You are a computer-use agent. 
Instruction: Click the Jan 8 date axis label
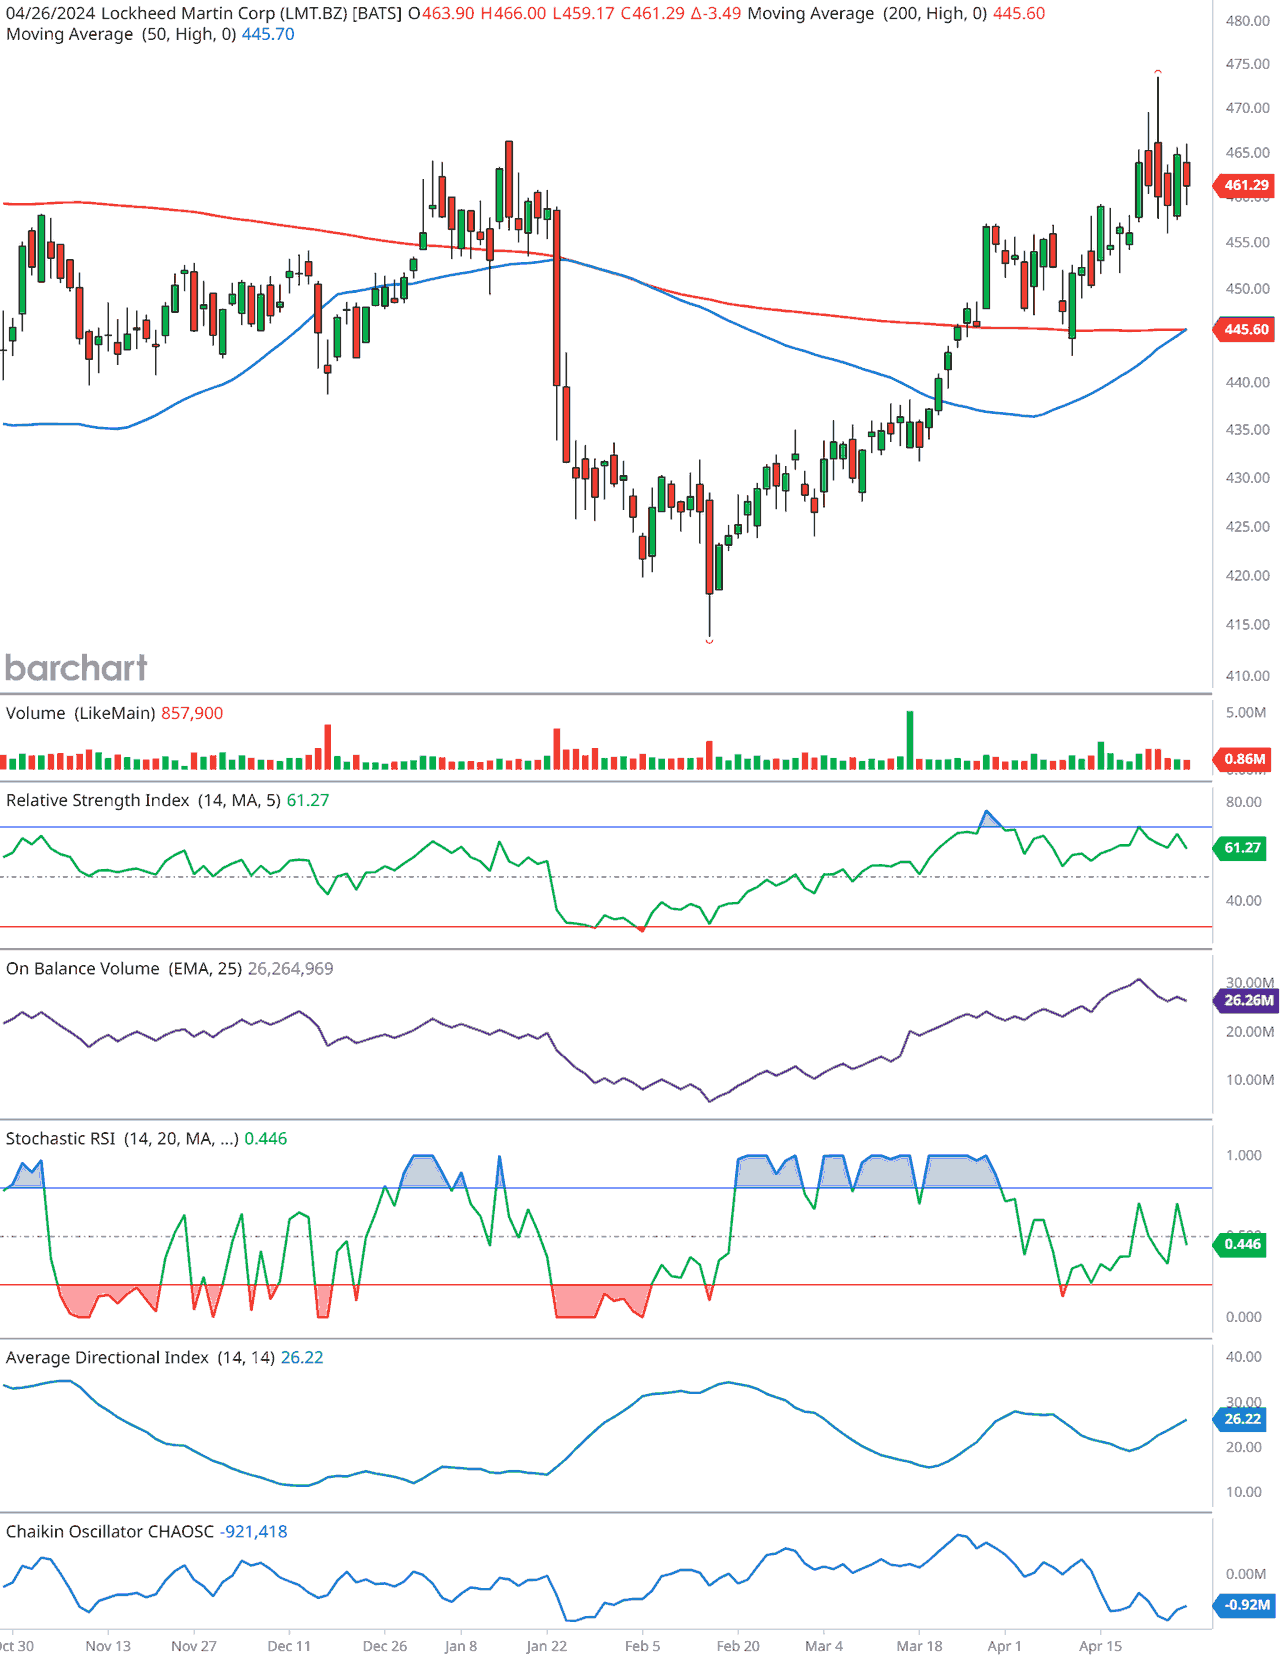click(x=461, y=1646)
